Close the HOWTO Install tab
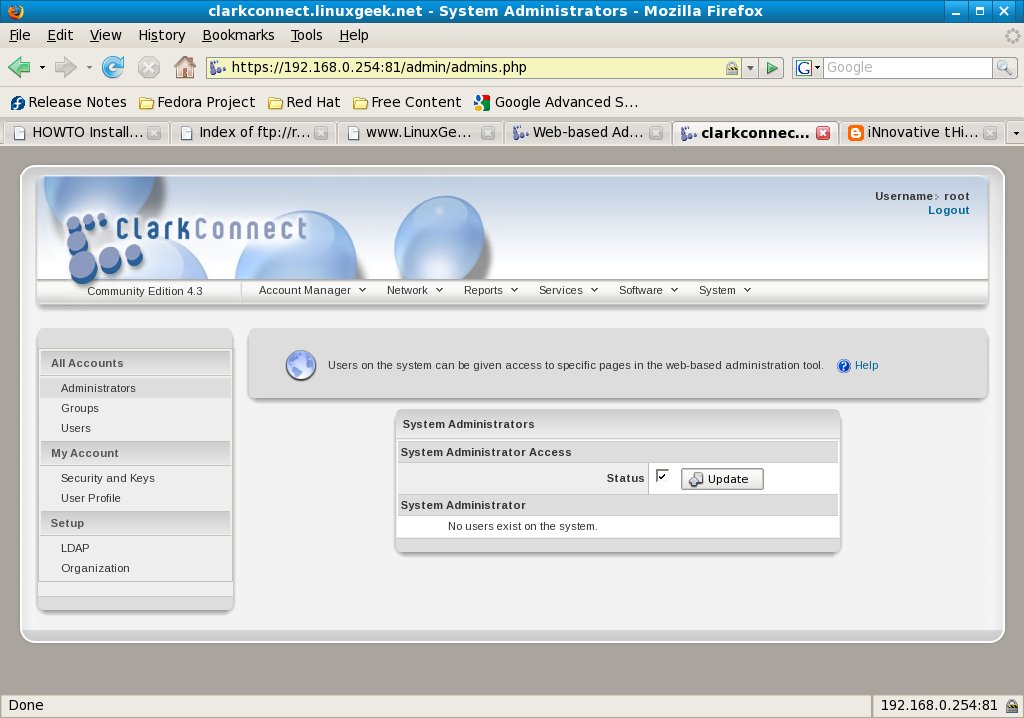 tap(154, 133)
